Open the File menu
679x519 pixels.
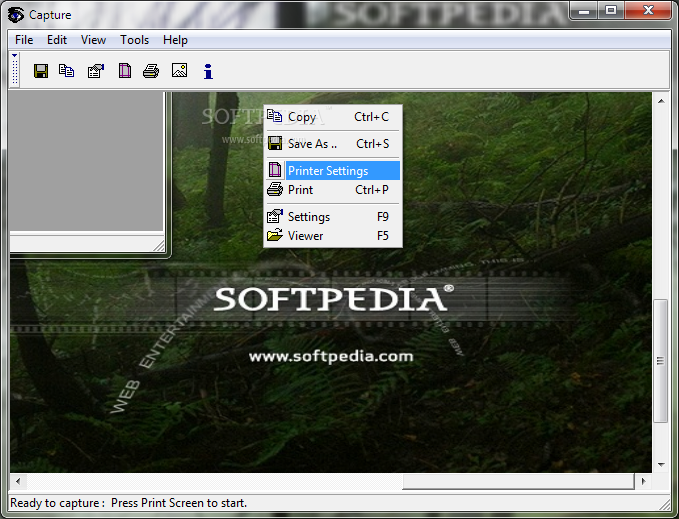[24, 40]
